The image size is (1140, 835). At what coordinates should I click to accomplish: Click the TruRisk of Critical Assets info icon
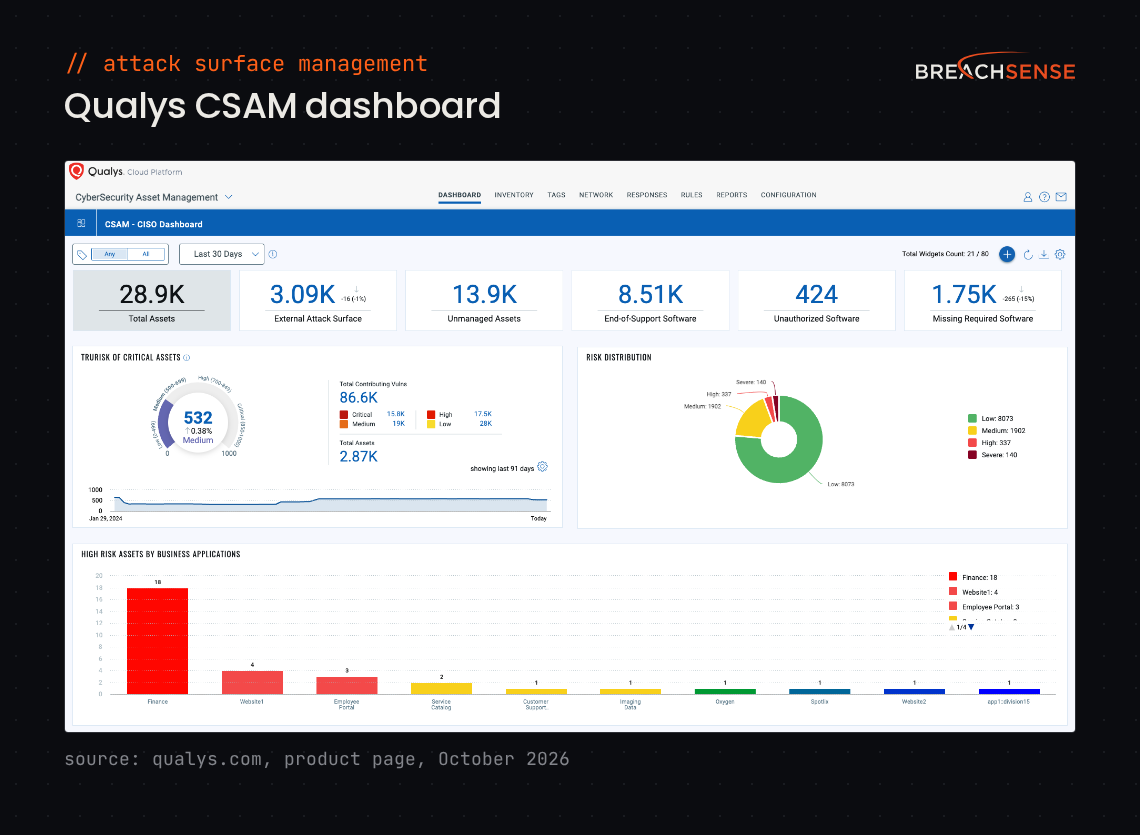click(x=187, y=358)
